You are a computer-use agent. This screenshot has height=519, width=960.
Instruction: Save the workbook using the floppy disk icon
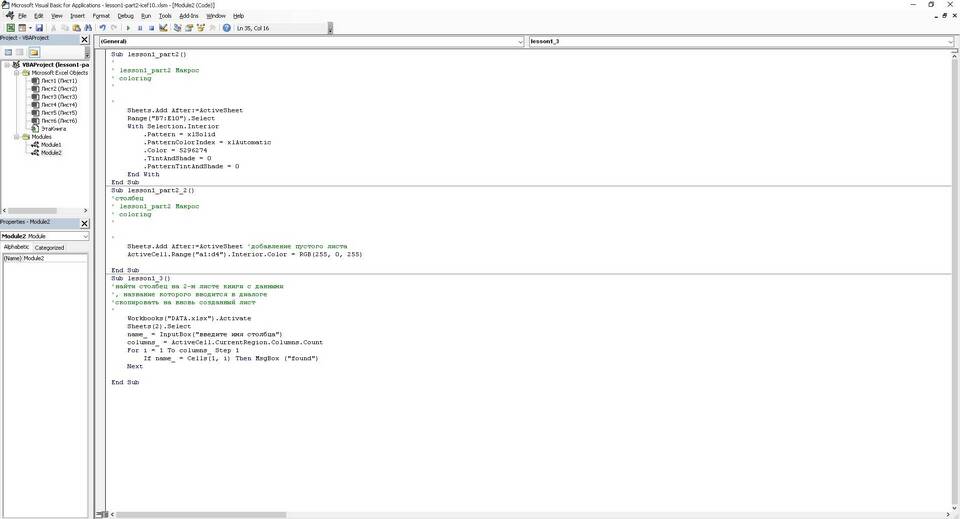(x=40, y=28)
